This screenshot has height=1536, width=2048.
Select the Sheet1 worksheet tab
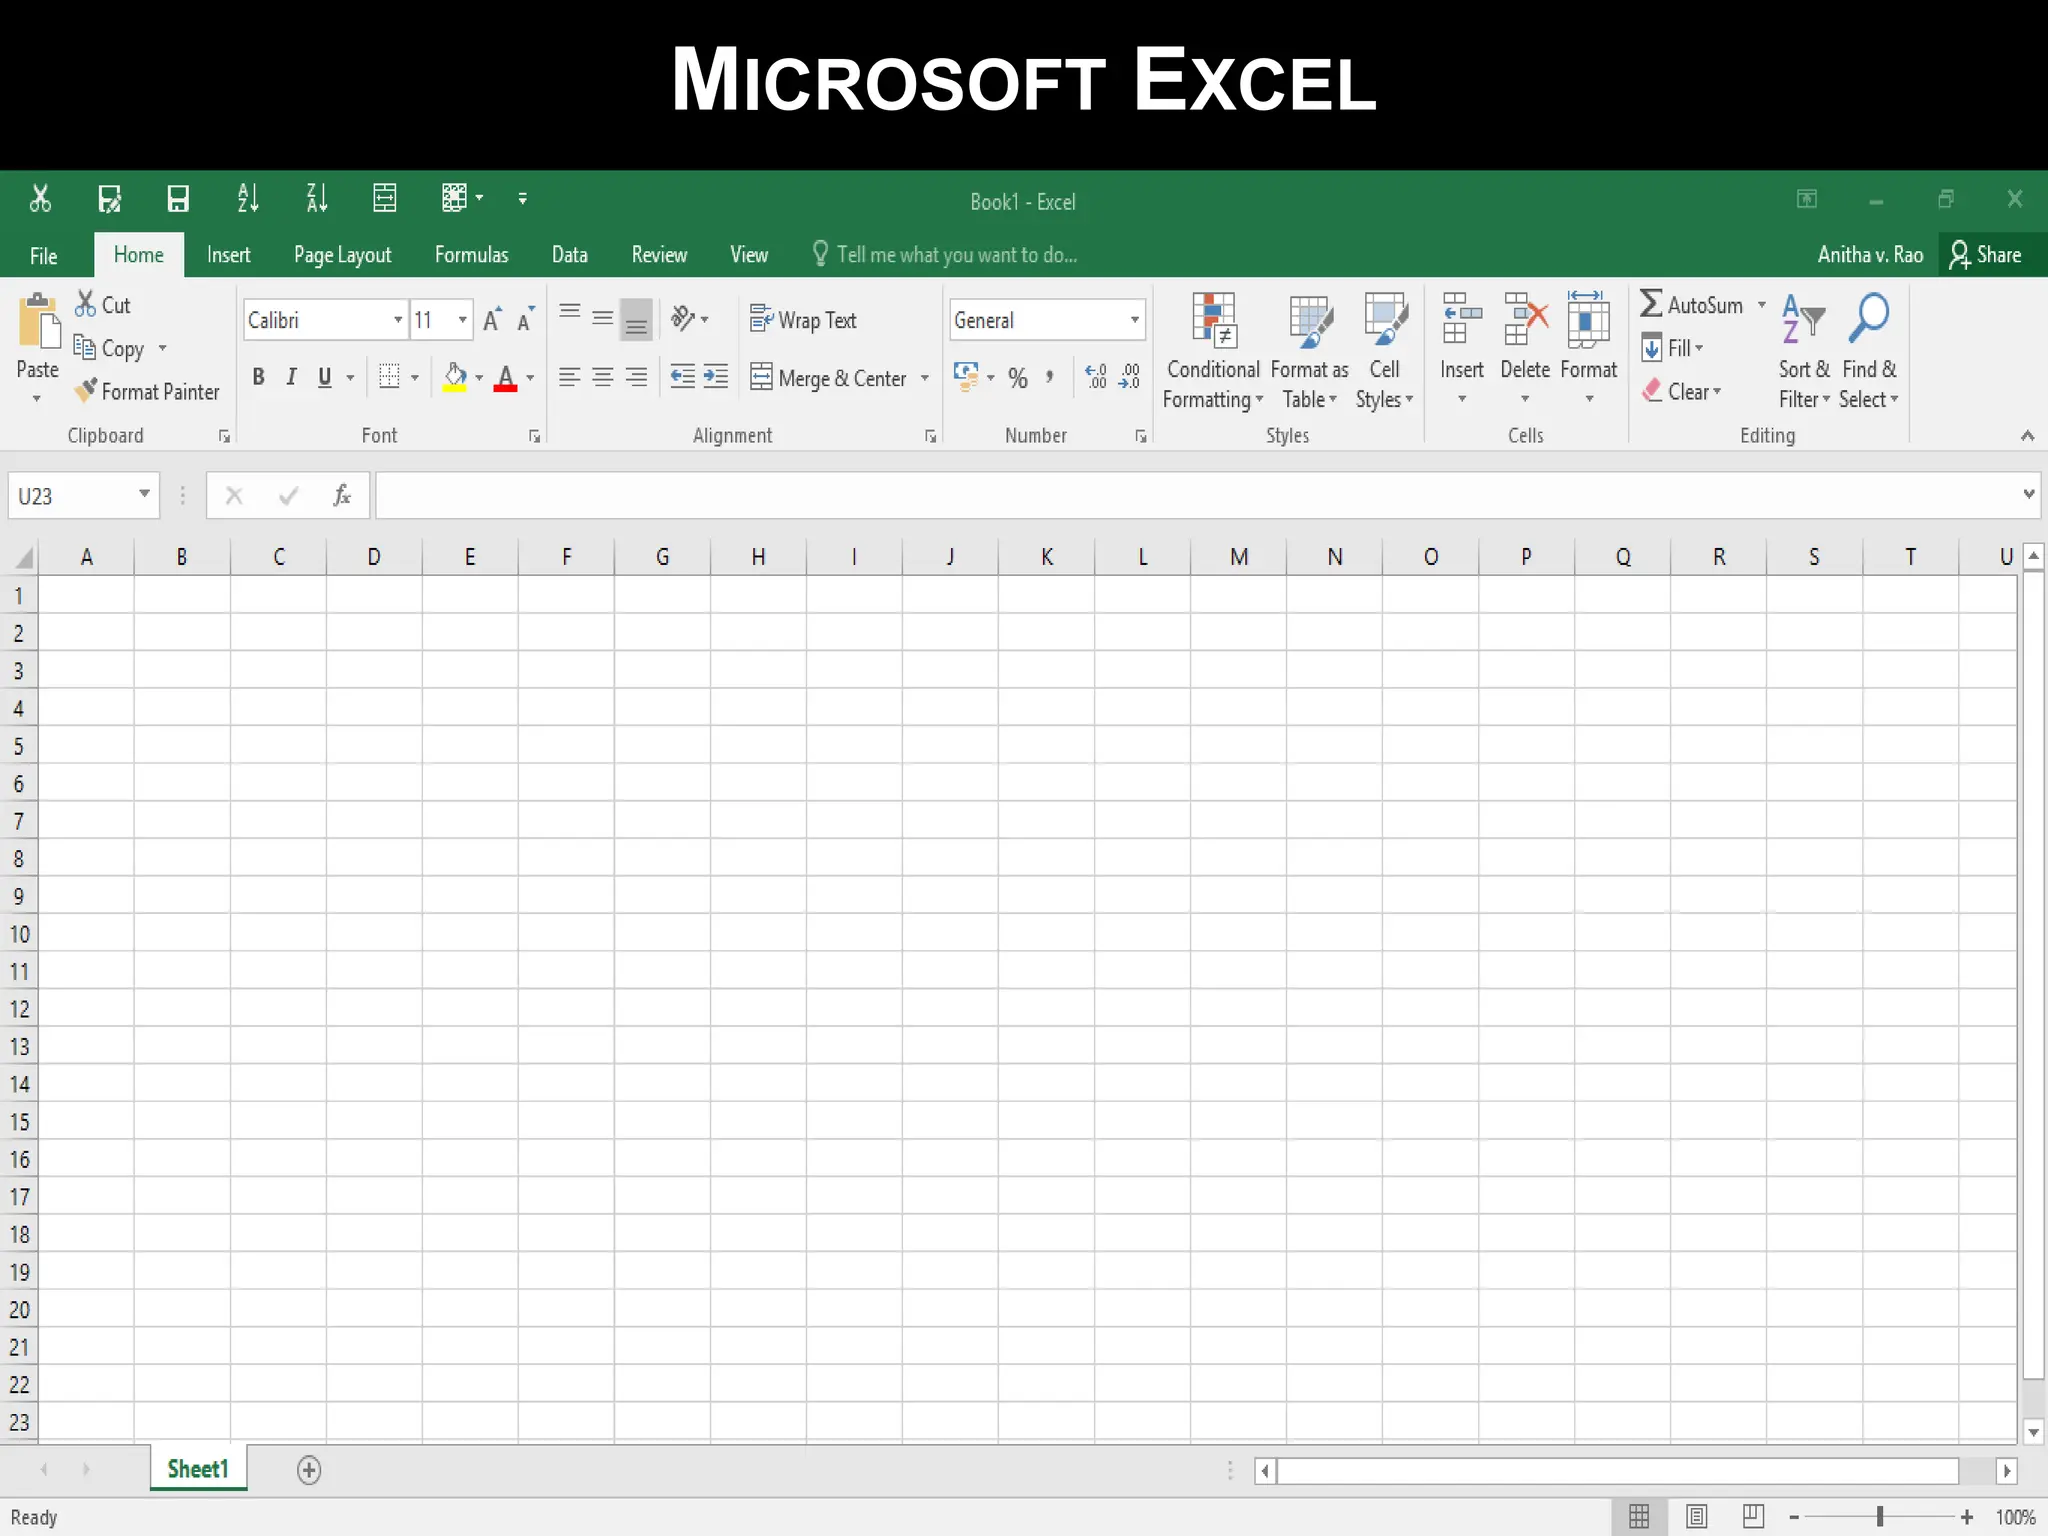click(x=198, y=1469)
